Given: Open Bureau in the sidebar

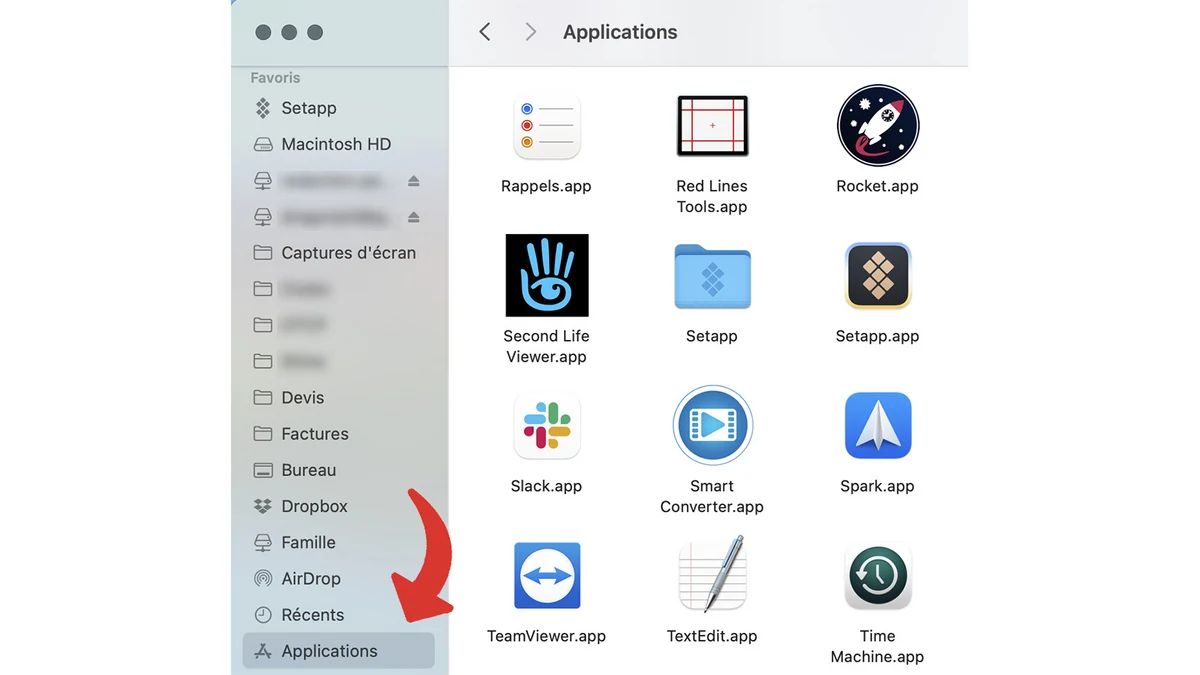Looking at the screenshot, I should 340,470.
